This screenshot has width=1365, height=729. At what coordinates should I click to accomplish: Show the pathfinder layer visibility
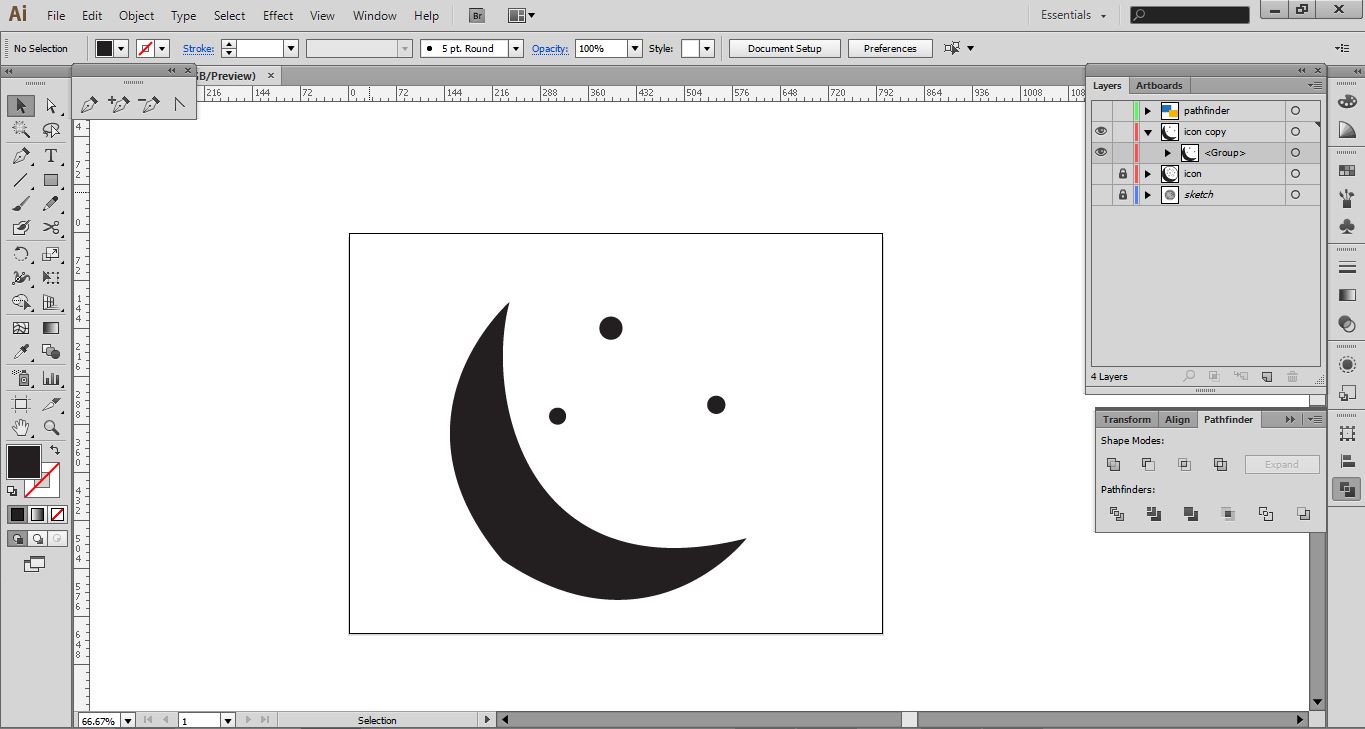1101,111
